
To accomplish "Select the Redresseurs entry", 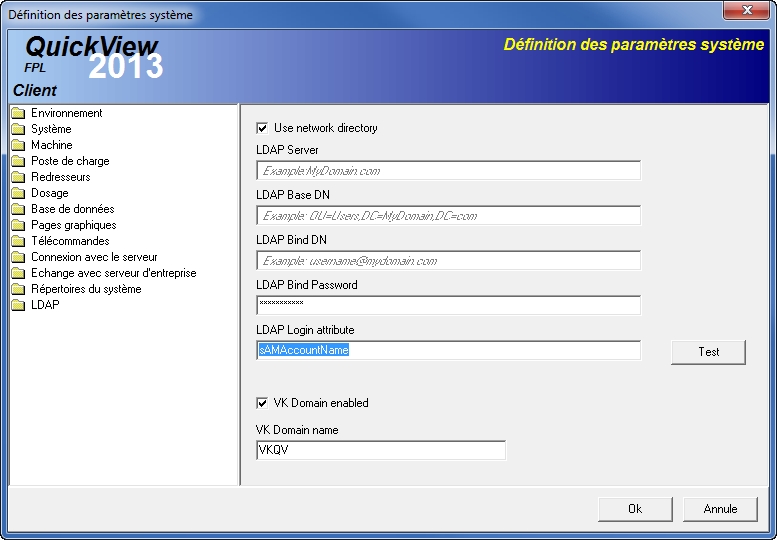I will (60, 177).
